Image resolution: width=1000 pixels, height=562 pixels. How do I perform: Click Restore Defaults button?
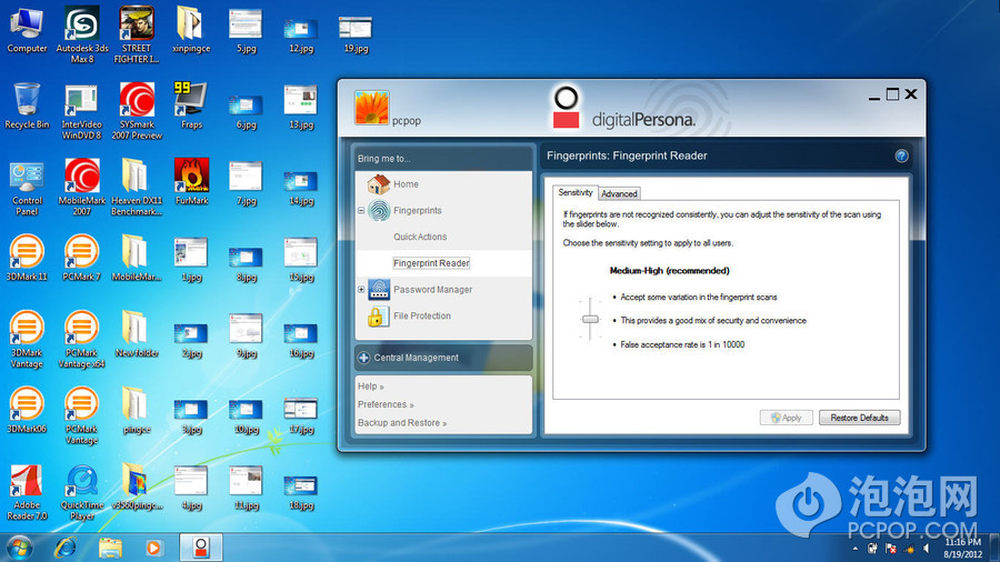[x=859, y=418]
